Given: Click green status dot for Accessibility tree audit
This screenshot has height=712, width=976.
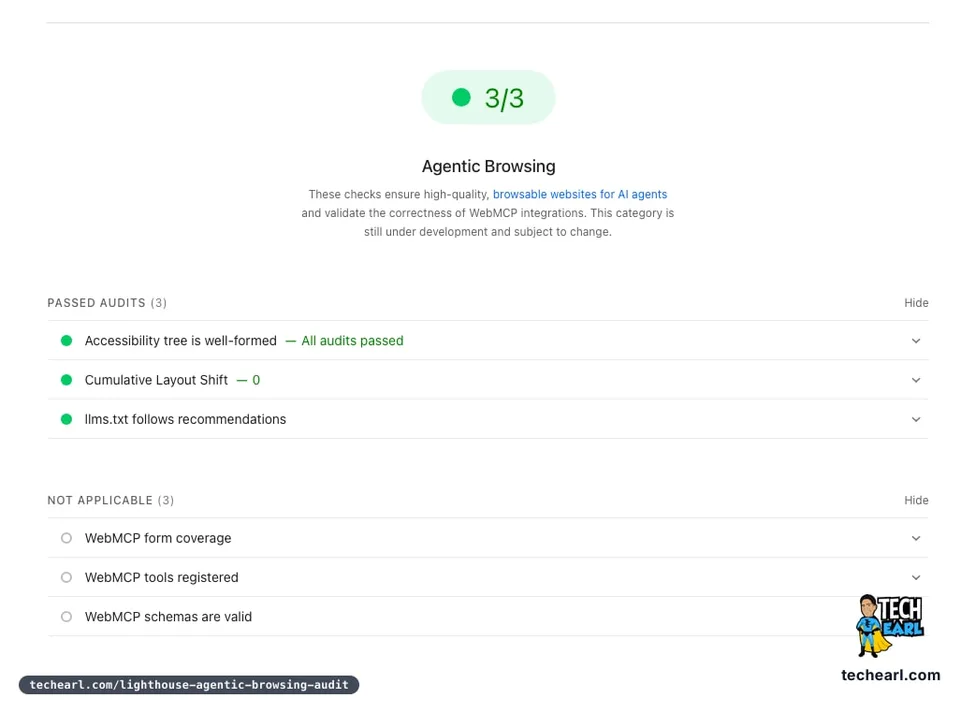Looking at the screenshot, I should pyautogui.click(x=66, y=340).
